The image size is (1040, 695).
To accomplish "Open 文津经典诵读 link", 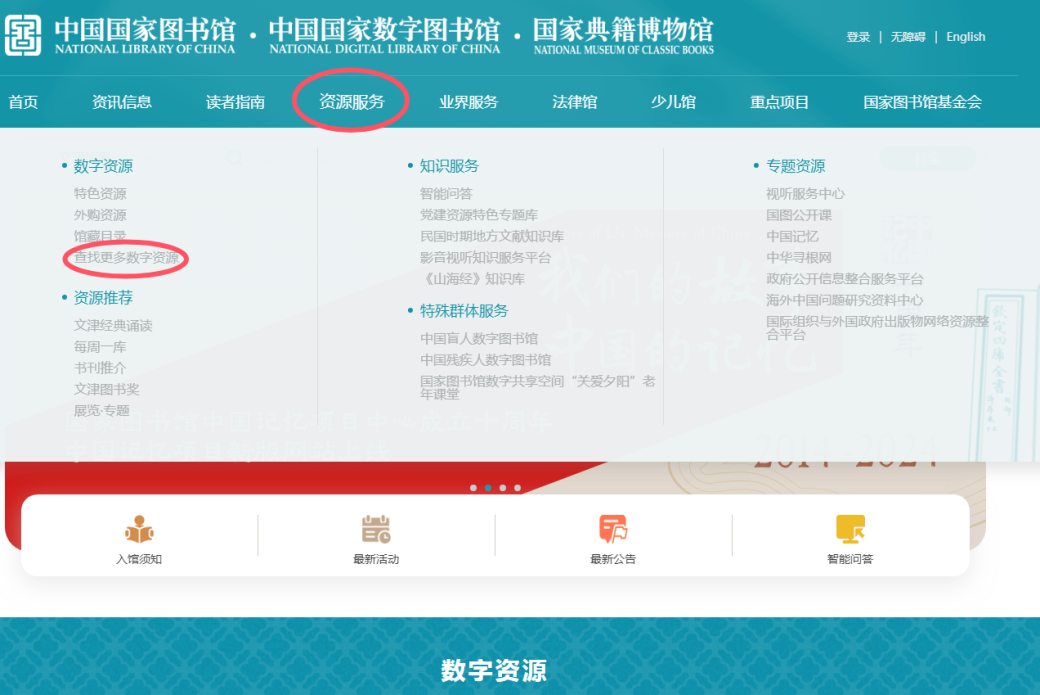I will pyautogui.click(x=113, y=326).
